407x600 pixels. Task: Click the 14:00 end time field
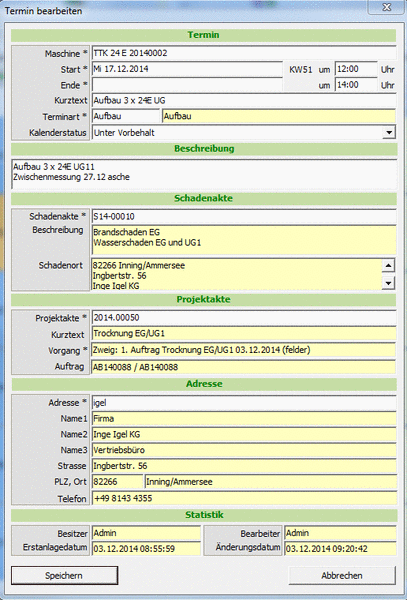[356, 85]
